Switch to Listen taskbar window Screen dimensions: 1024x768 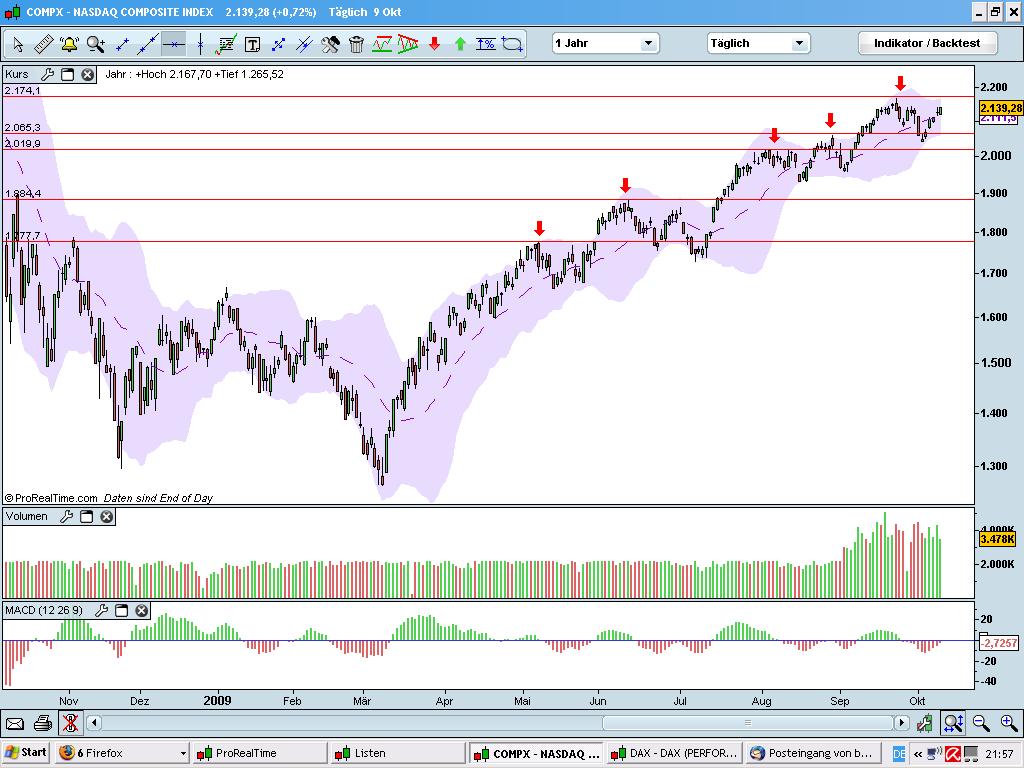[396, 753]
